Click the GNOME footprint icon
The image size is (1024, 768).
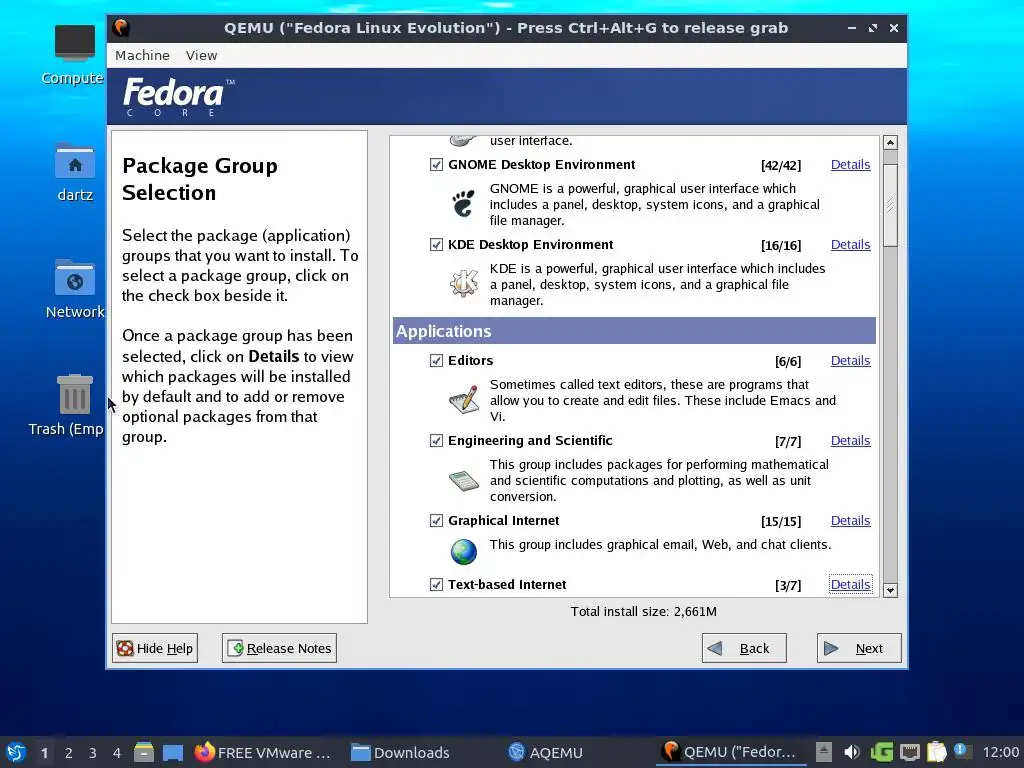click(464, 204)
